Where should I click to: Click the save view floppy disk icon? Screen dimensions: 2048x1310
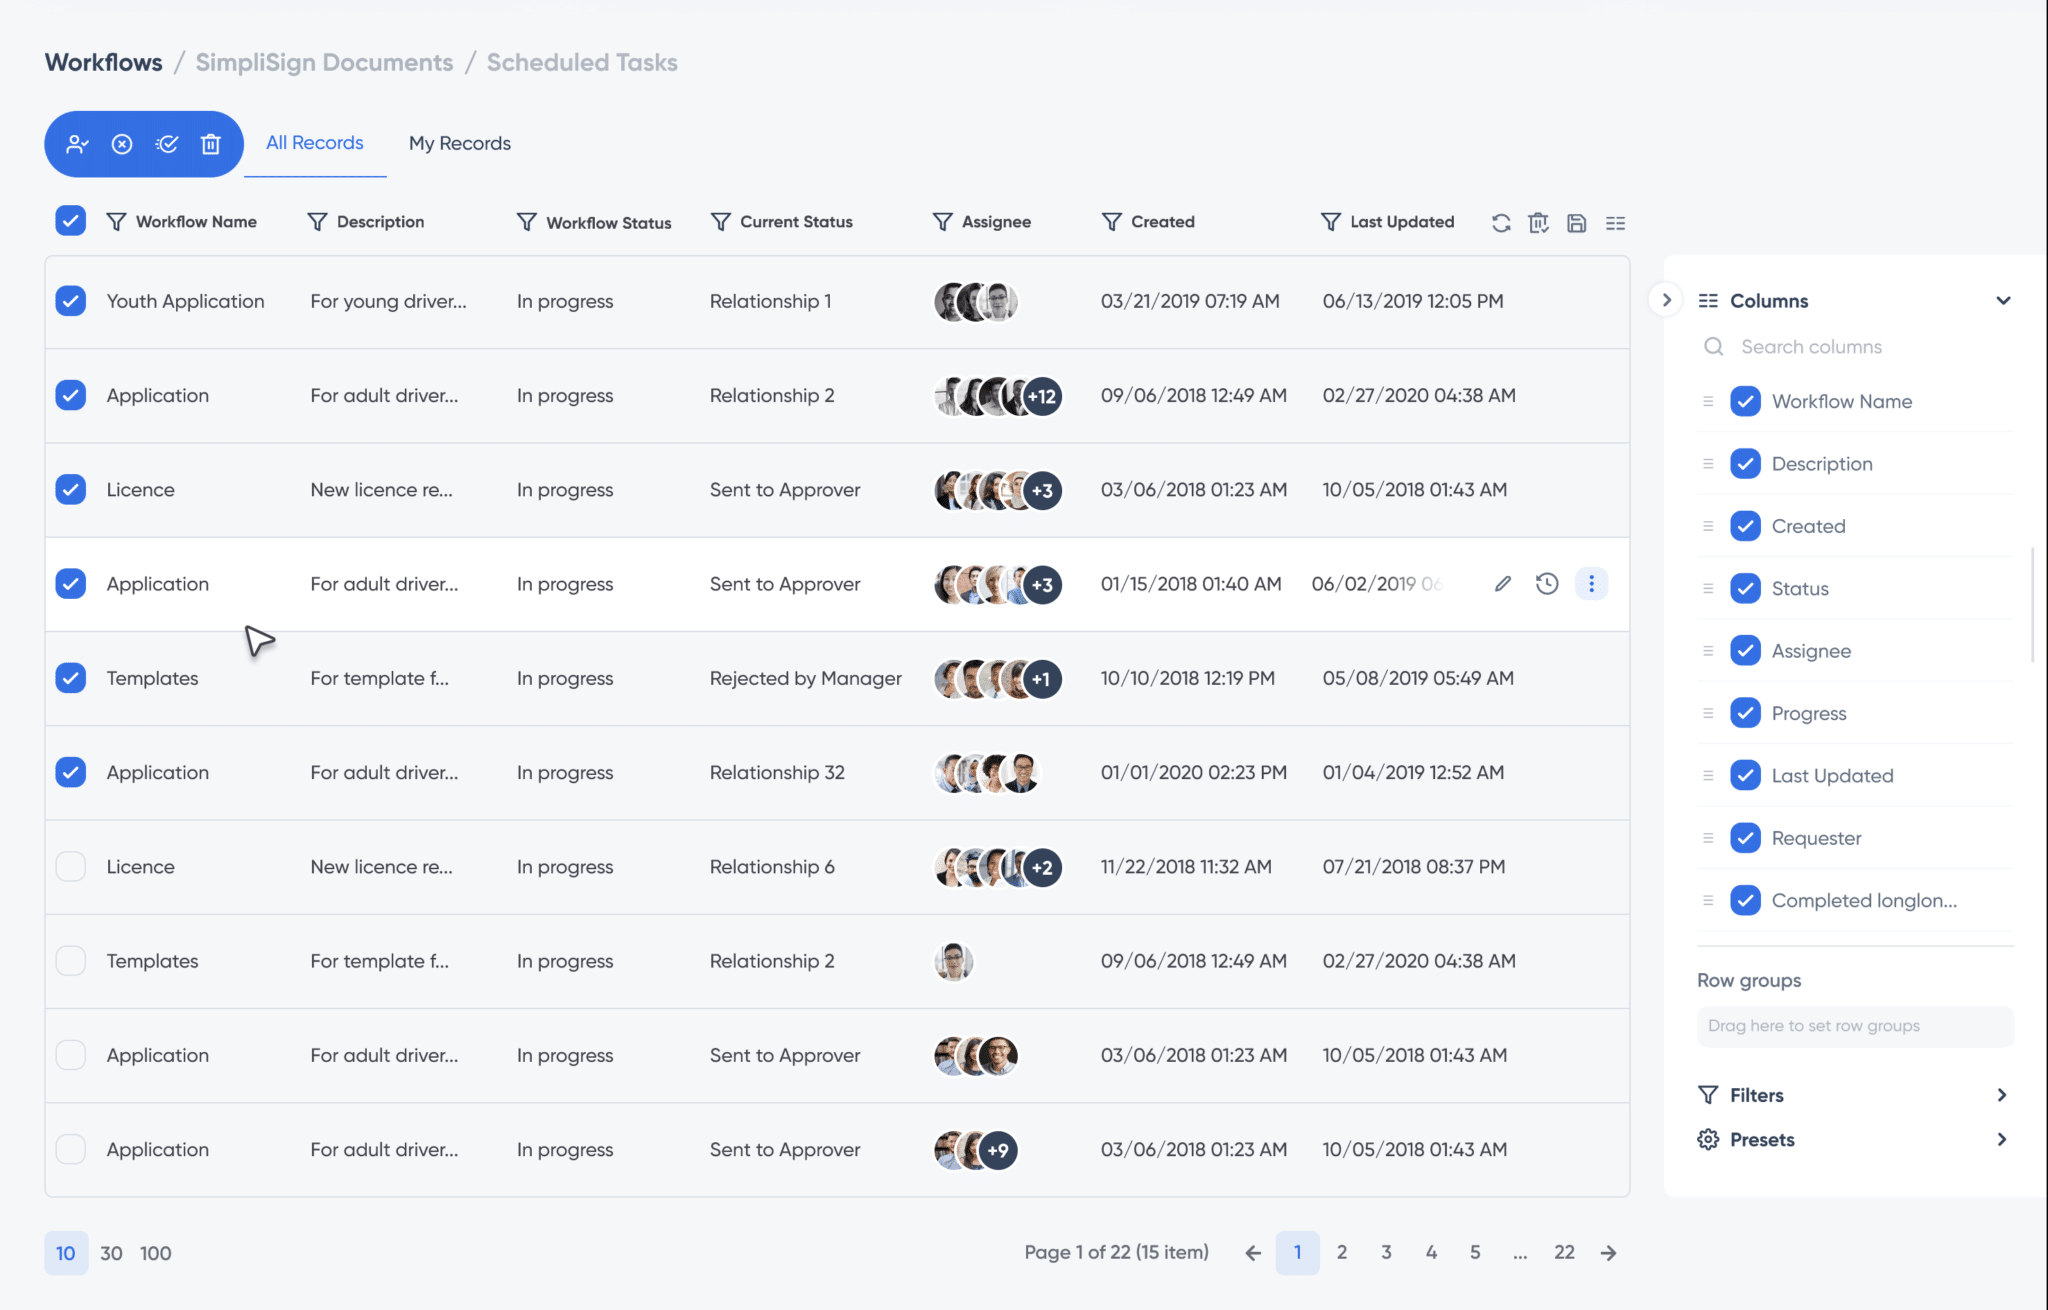[1577, 223]
